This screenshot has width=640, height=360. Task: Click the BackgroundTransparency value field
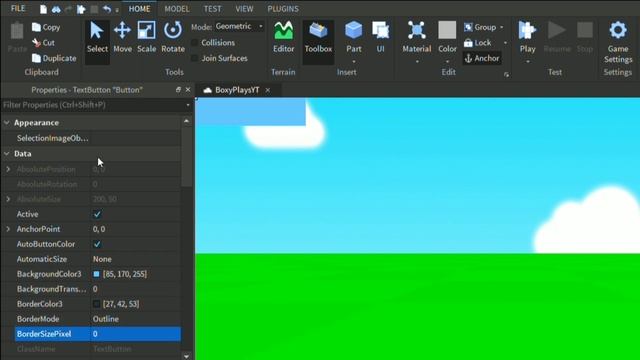[135, 289]
